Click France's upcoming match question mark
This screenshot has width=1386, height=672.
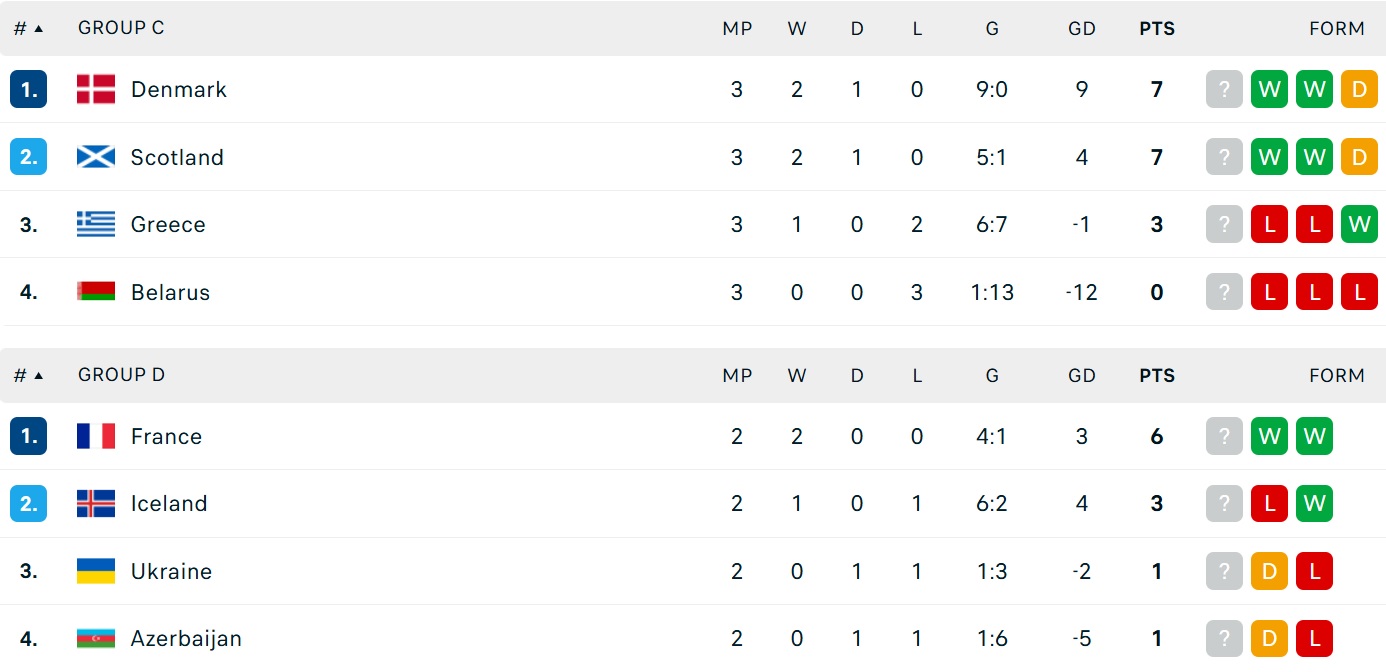(x=1224, y=436)
